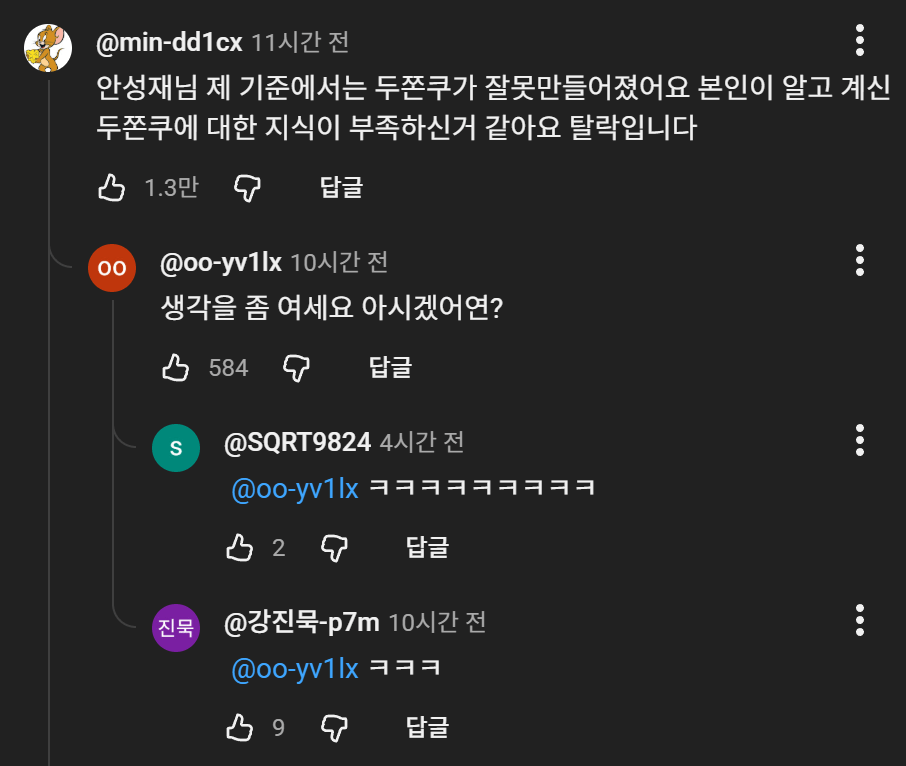Screen dimensions: 906x766
Task: Open the @min-dd1cx Jerry mouse avatar
Action: point(47,49)
